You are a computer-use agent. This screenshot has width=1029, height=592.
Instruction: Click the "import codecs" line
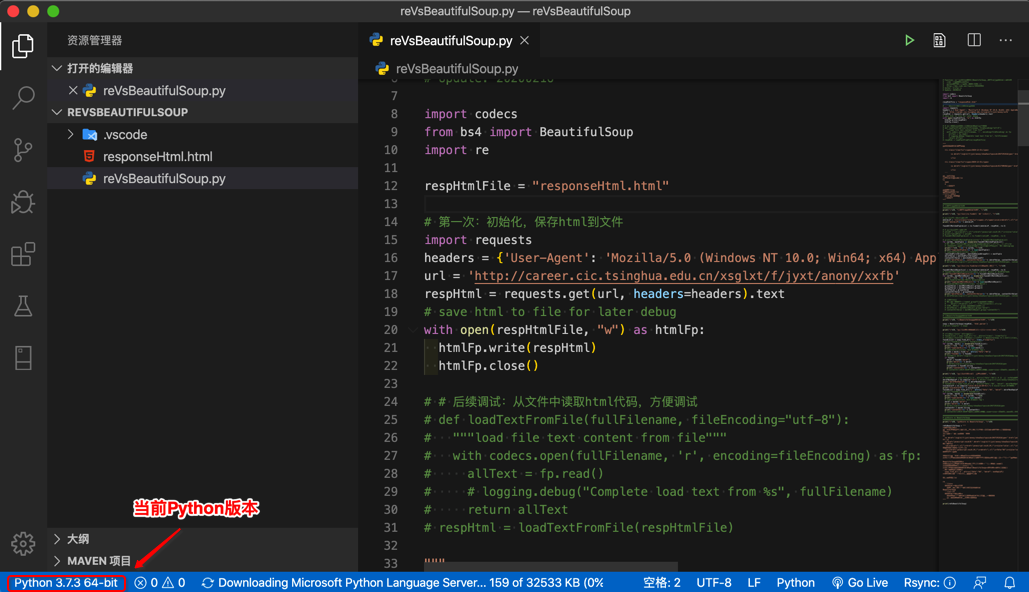(471, 114)
